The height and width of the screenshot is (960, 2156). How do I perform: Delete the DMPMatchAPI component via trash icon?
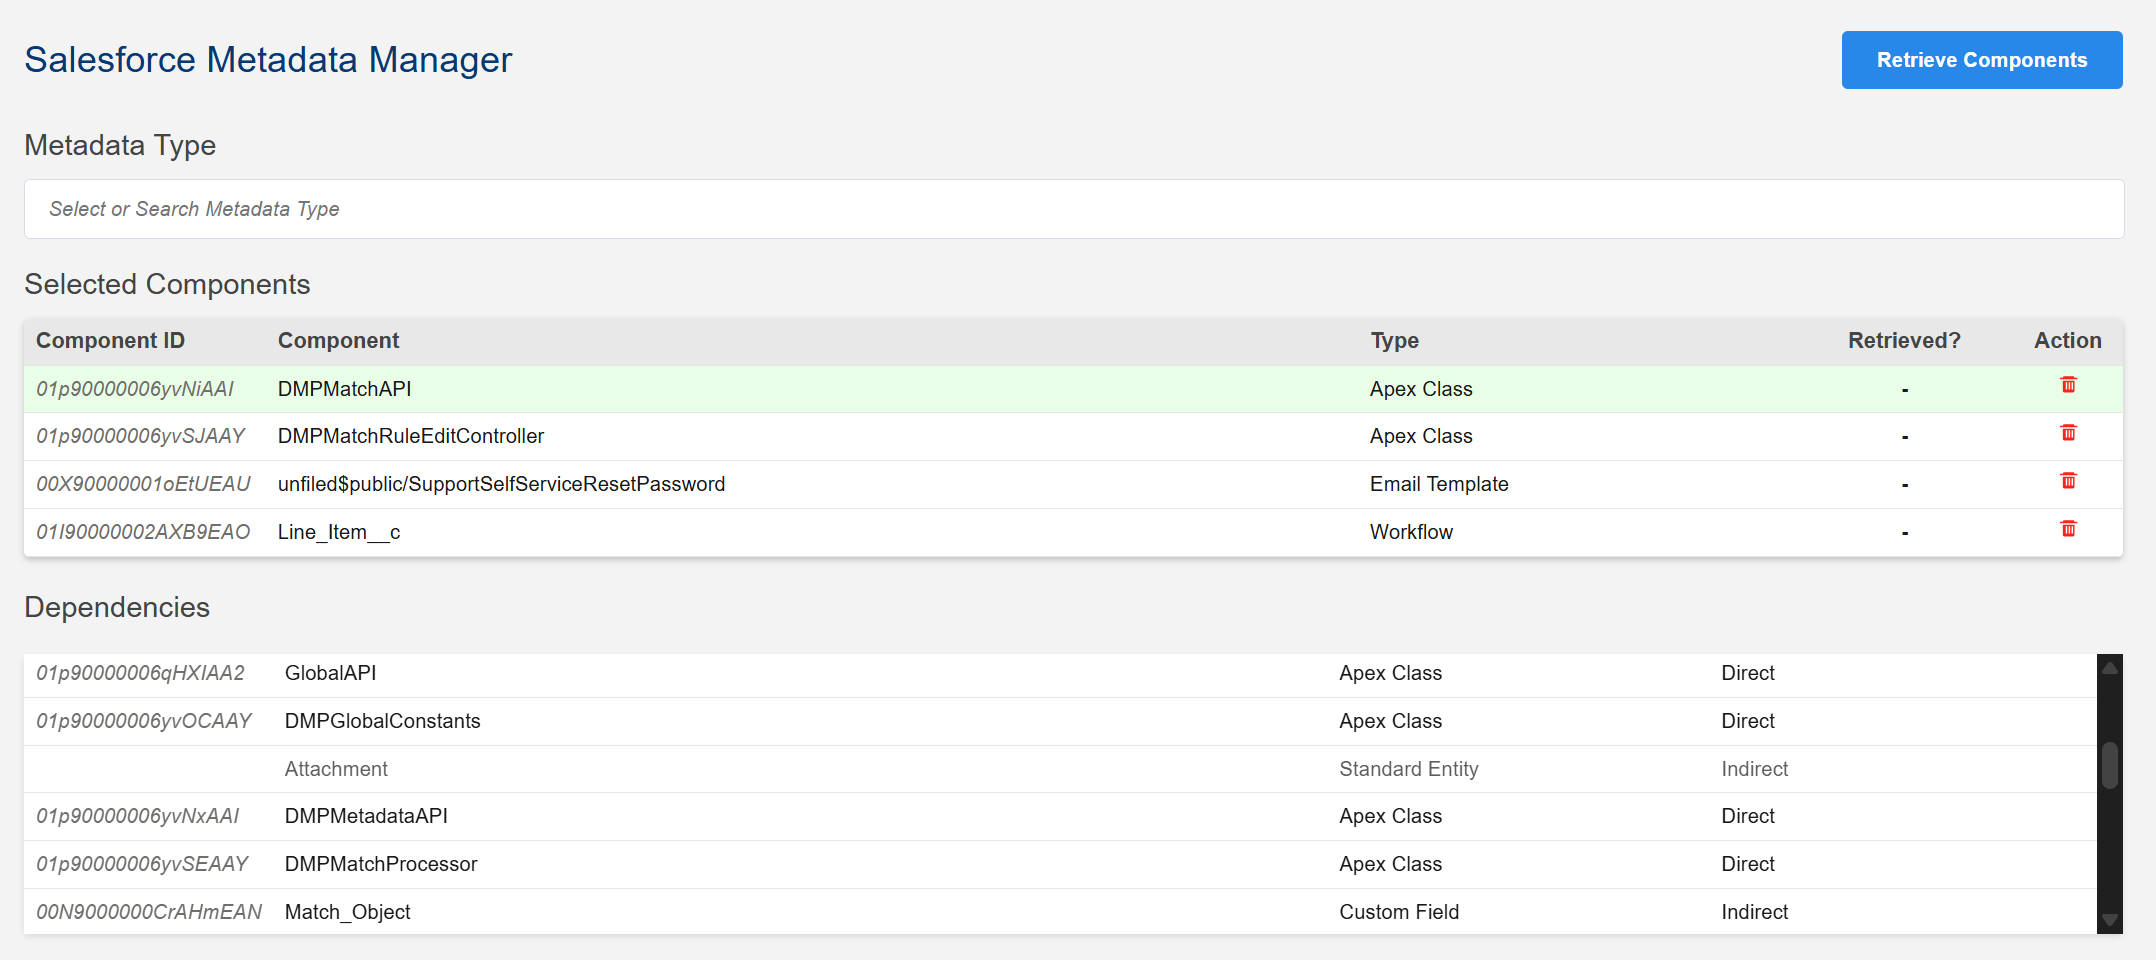click(2068, 385)
